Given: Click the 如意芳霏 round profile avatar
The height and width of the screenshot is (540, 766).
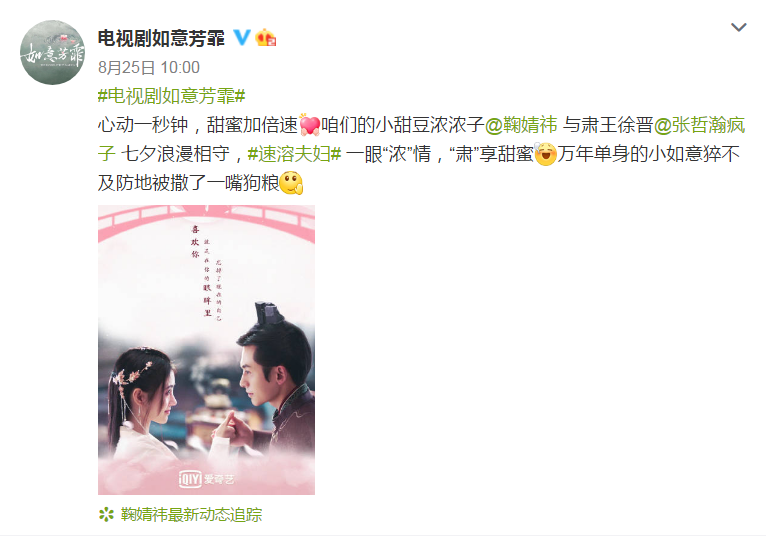Looking at the screenshot, I should click(x=52, y=52).
